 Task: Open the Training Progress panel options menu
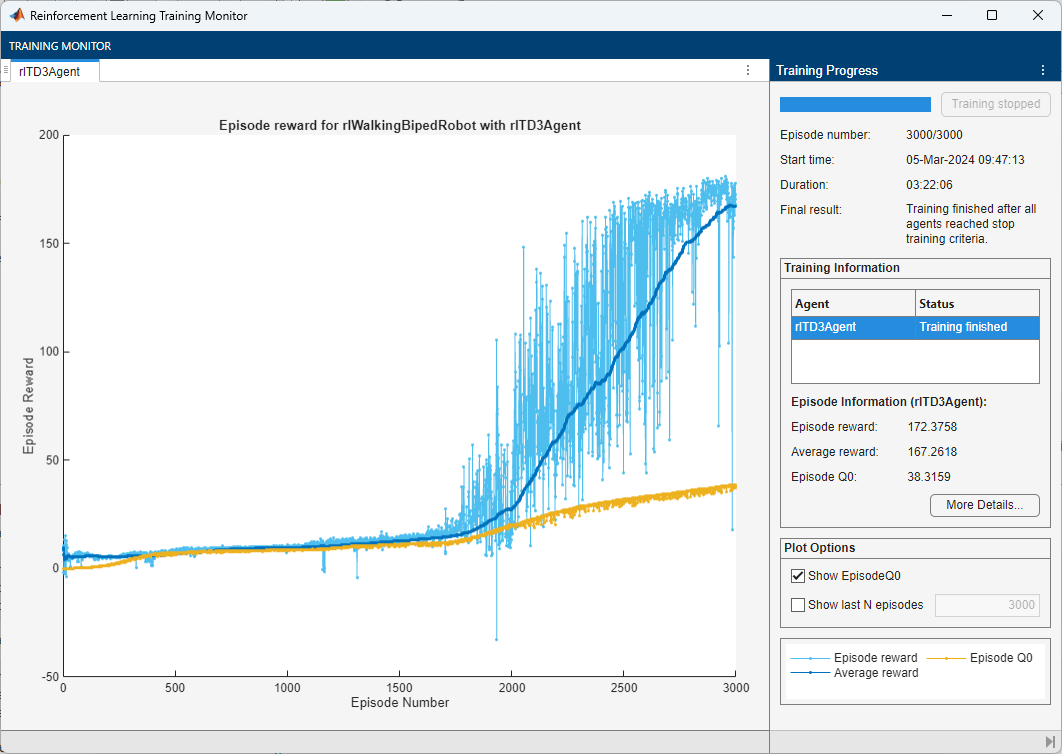coord(1044,71)
